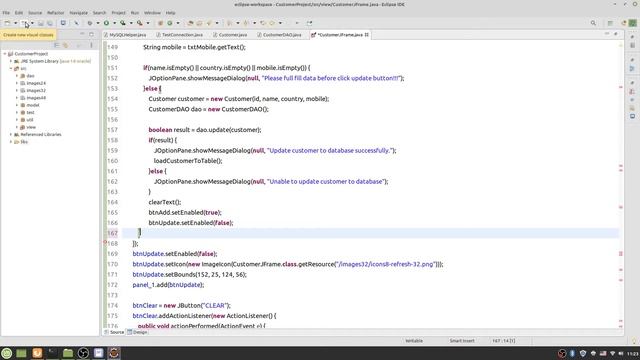The width and height of the screenshot is (640, 360).
Task: Click the error marker on line 168
Action: click(x=104, y=243)
